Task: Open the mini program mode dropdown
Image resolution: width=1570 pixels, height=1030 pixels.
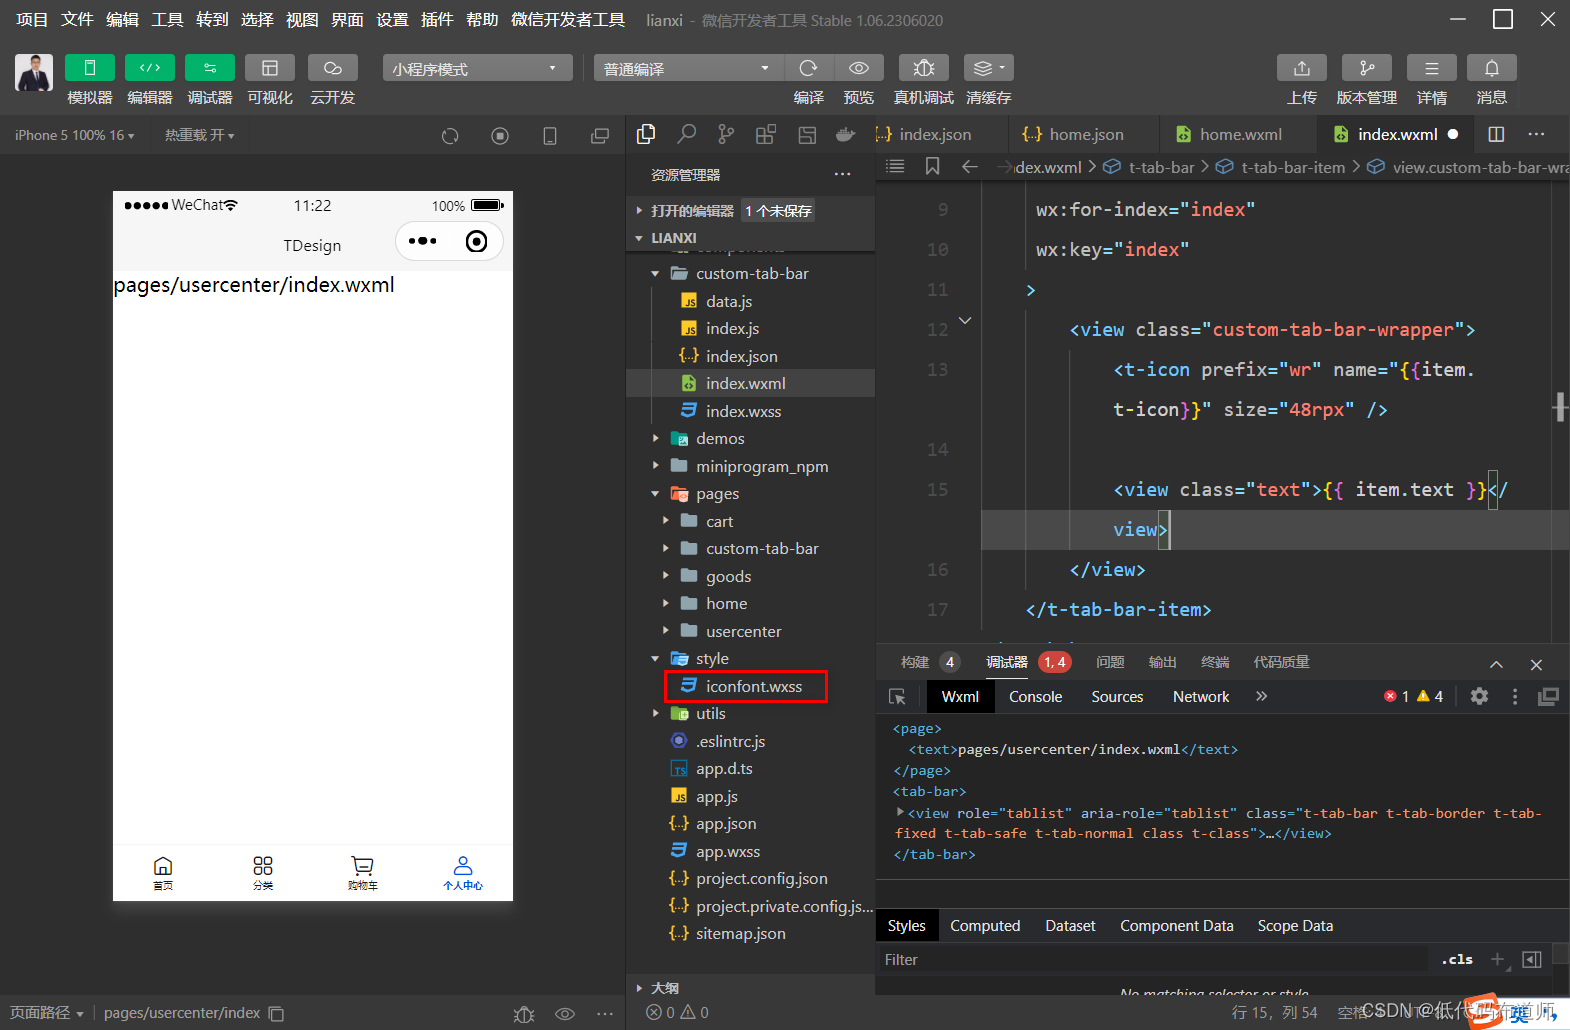Action: click(x=477, y=68)
